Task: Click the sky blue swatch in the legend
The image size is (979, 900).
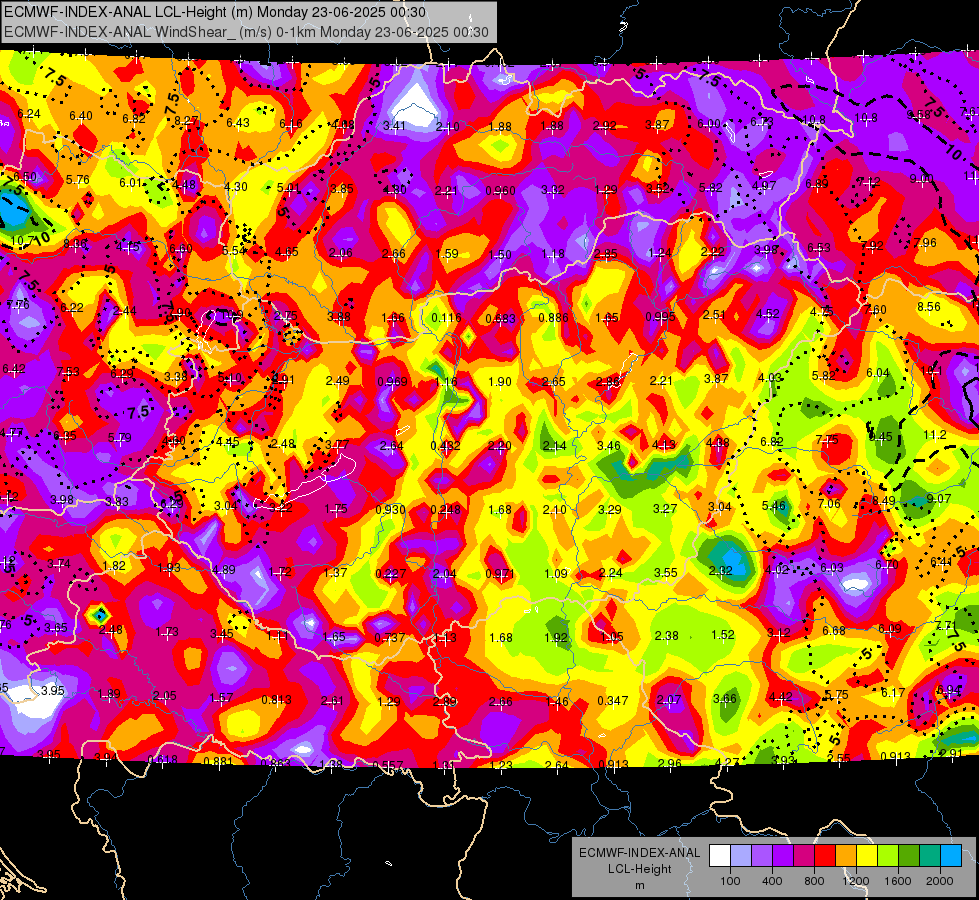Action: point(951,856)
